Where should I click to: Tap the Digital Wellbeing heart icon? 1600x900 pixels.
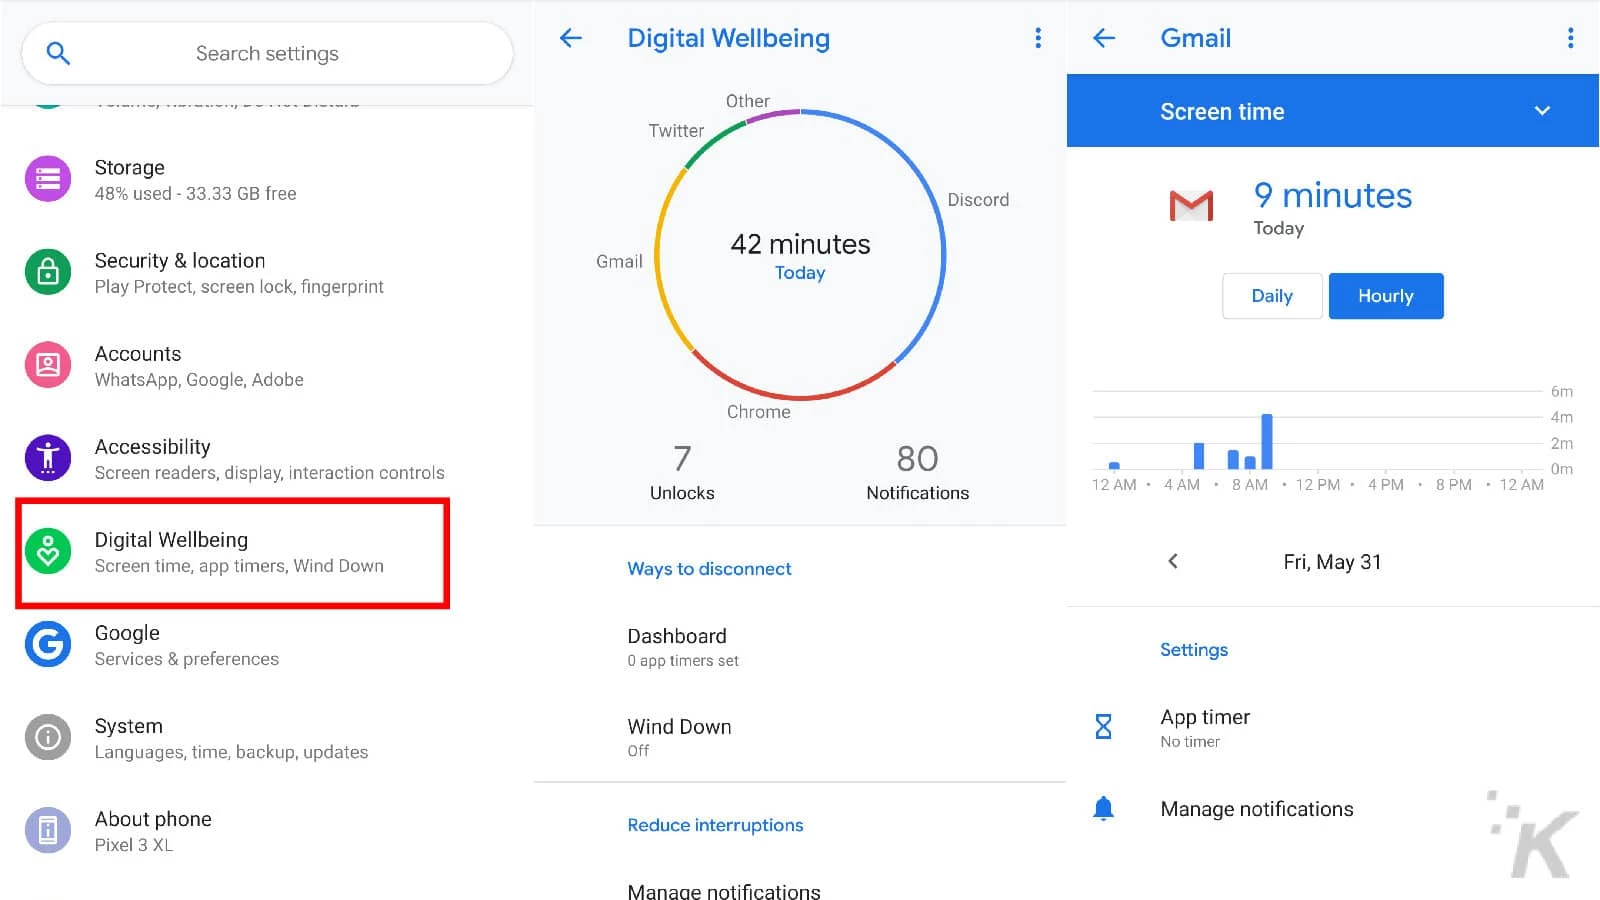48,551
